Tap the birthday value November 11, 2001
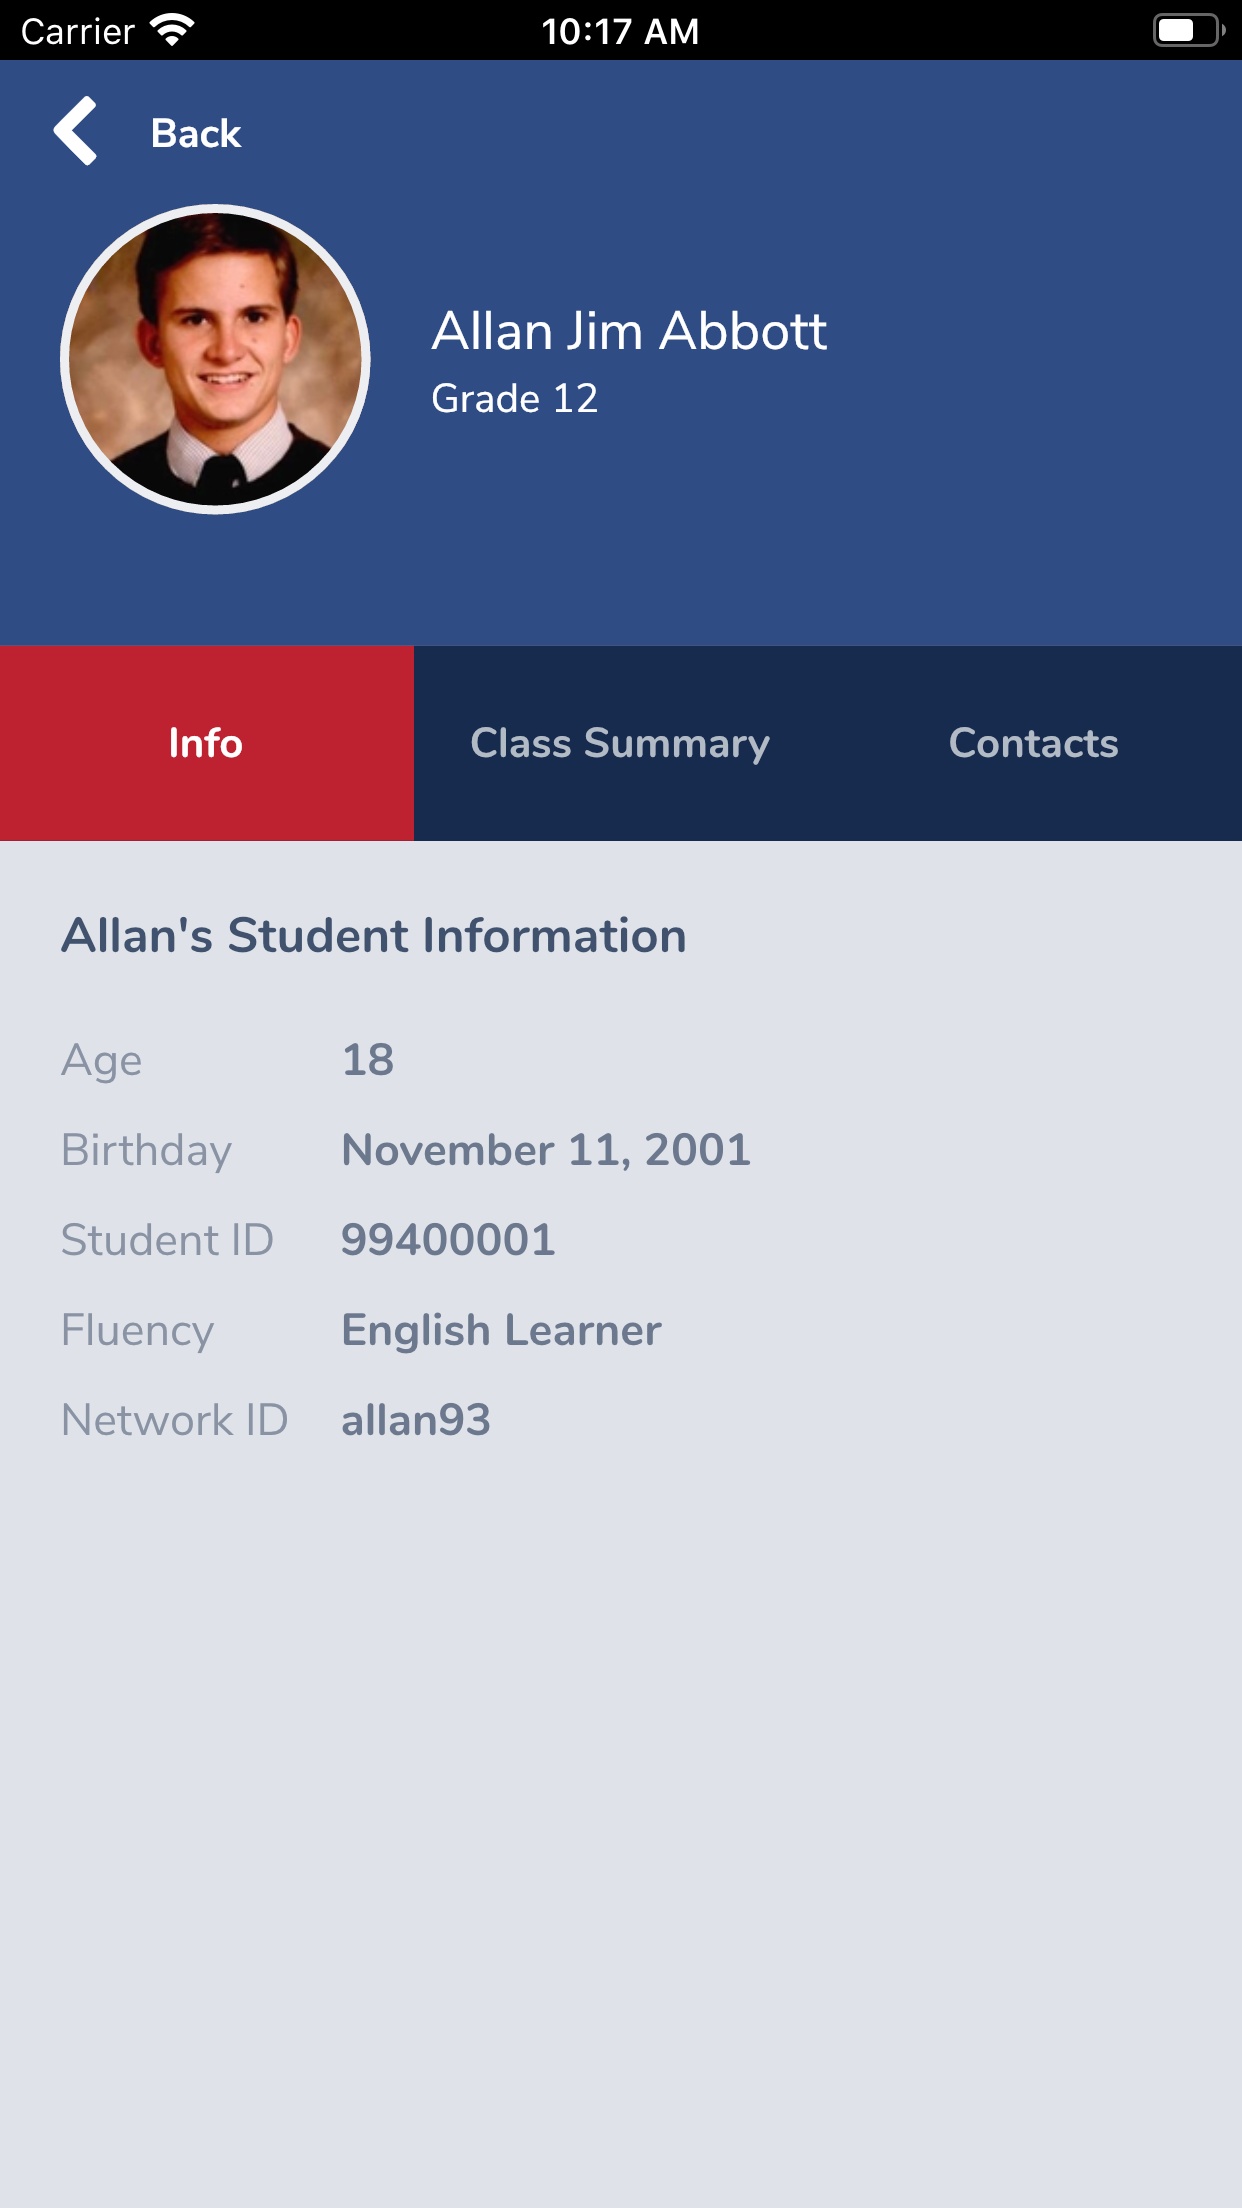 546,1150
